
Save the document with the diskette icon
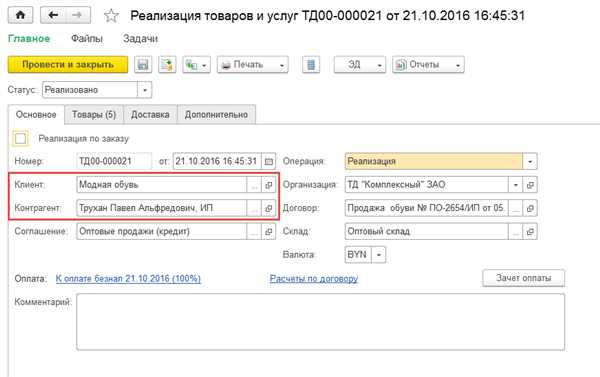(x=143, y=65)
